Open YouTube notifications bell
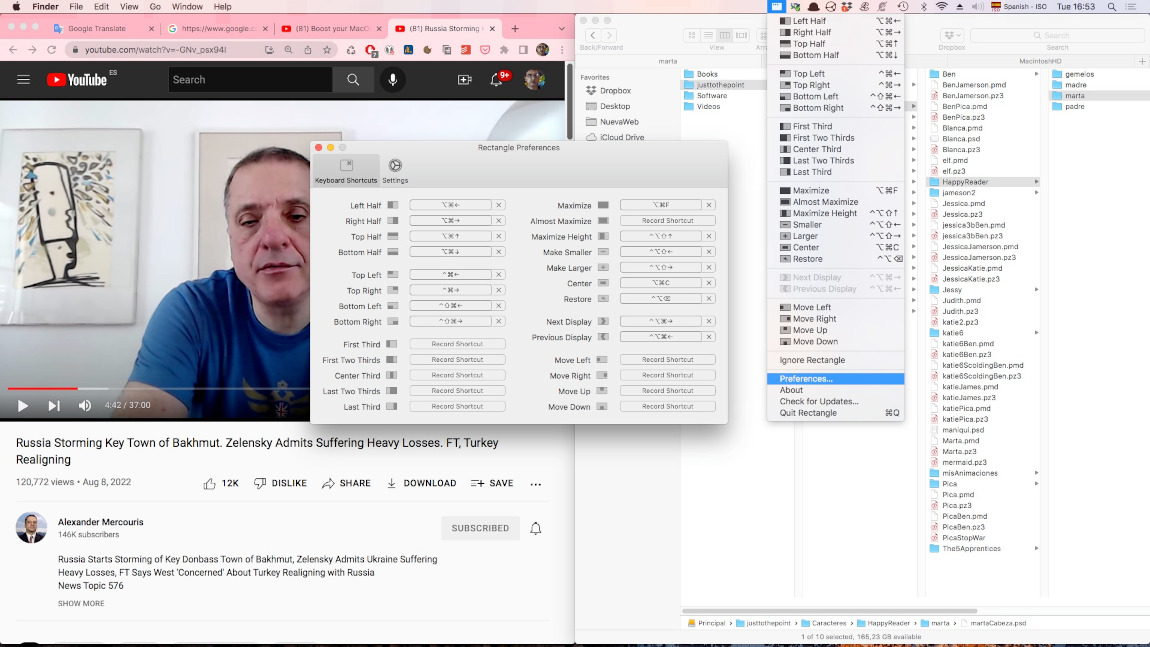1150x647 pixels. click(x=496, y=80)
